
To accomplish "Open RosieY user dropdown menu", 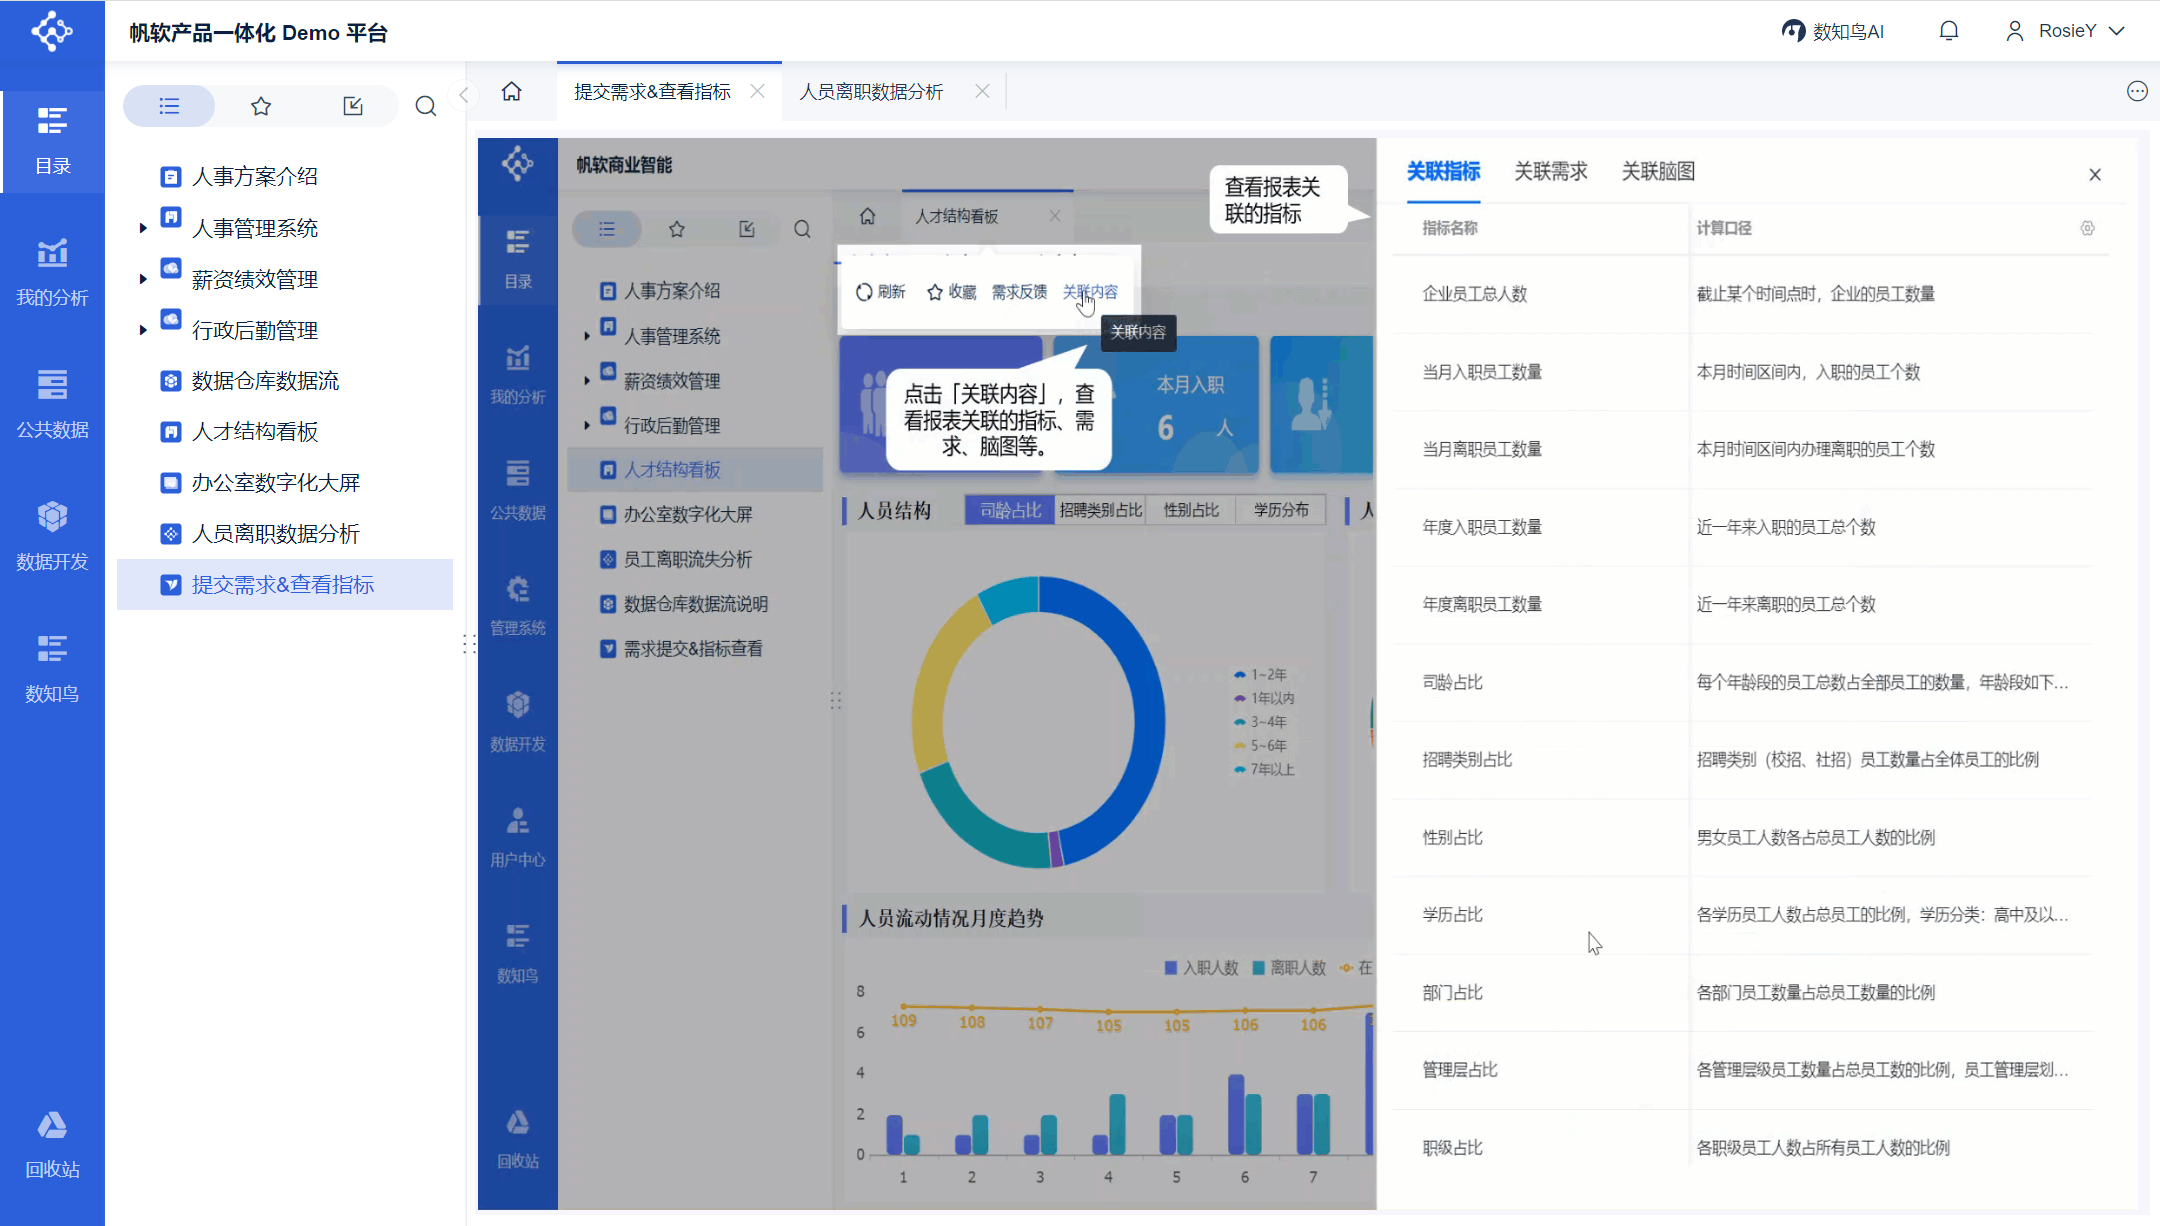I will tap(2065, 31).
